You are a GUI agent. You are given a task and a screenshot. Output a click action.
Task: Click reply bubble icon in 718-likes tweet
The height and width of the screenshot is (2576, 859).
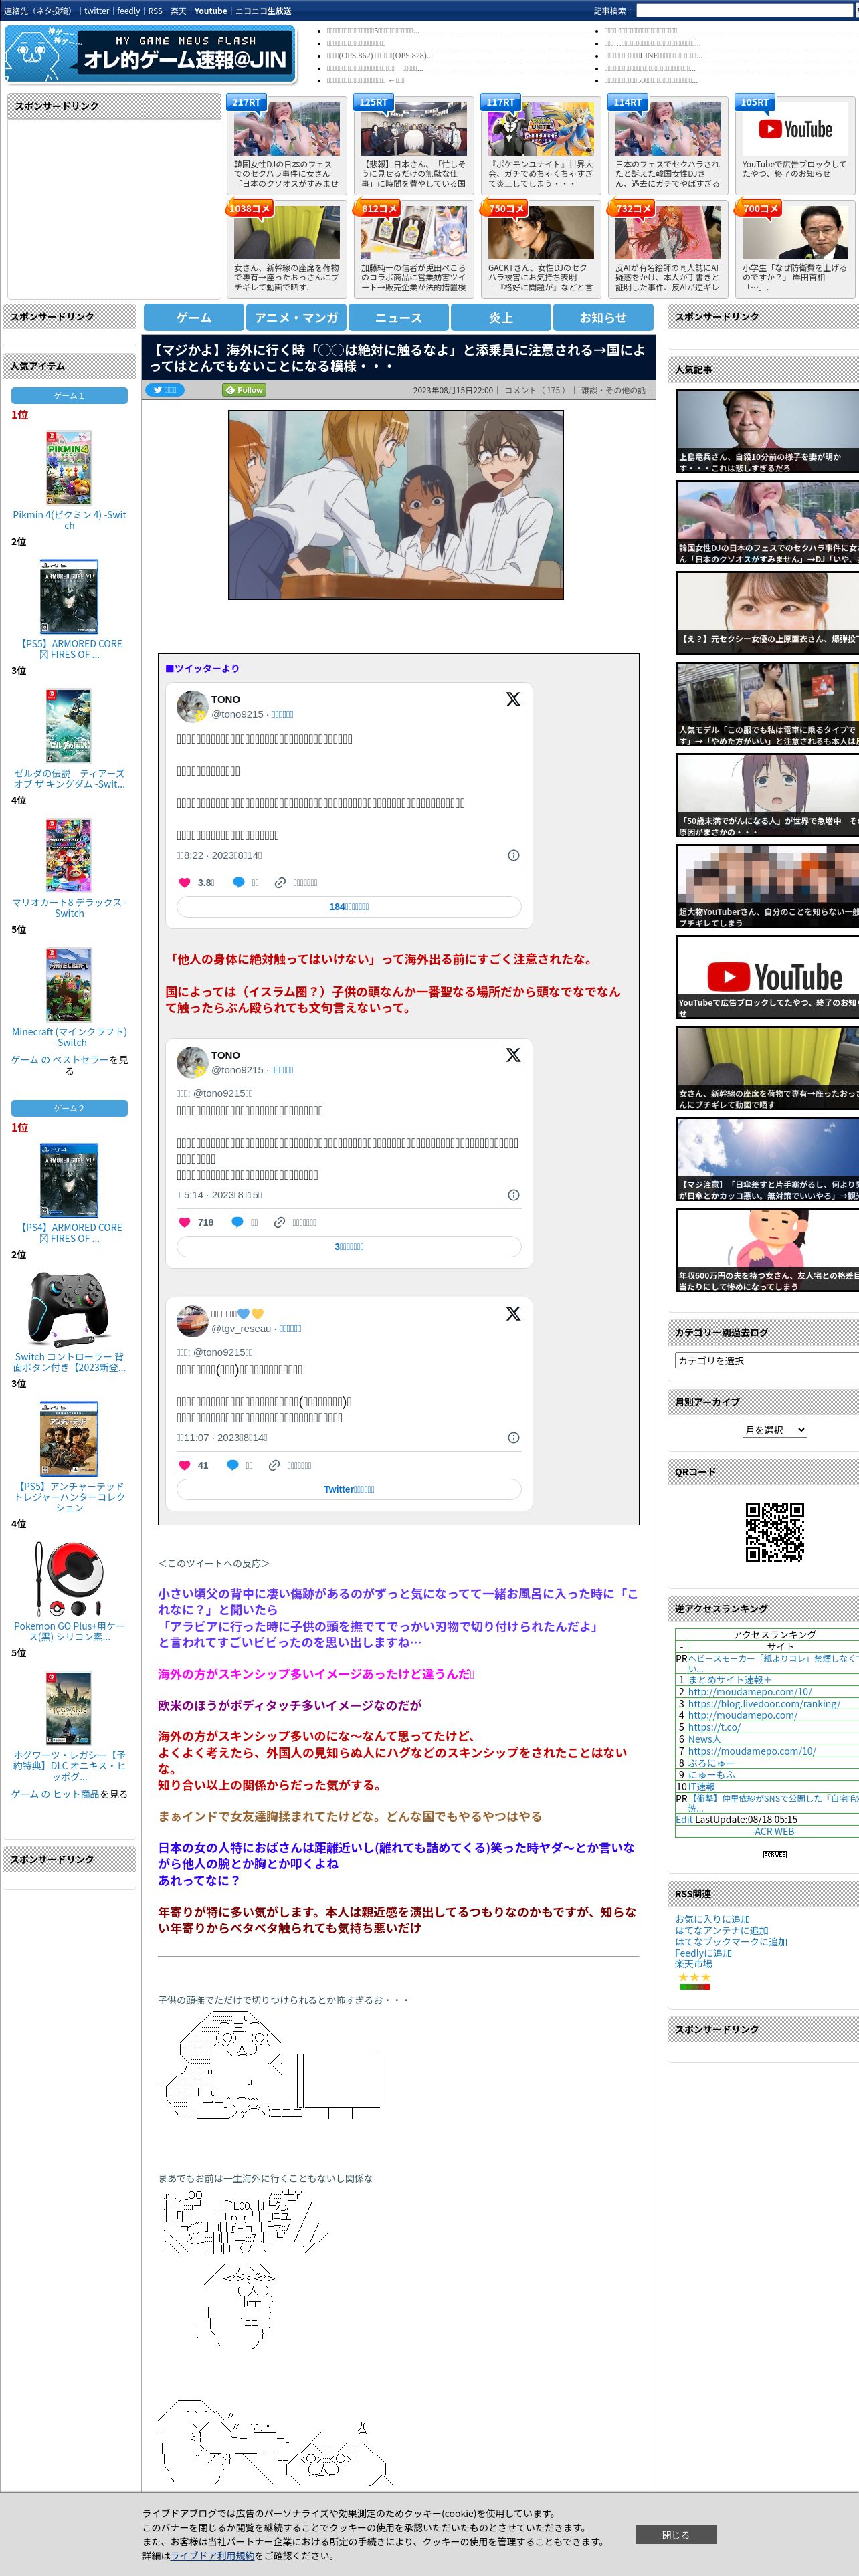(237, 1222)
